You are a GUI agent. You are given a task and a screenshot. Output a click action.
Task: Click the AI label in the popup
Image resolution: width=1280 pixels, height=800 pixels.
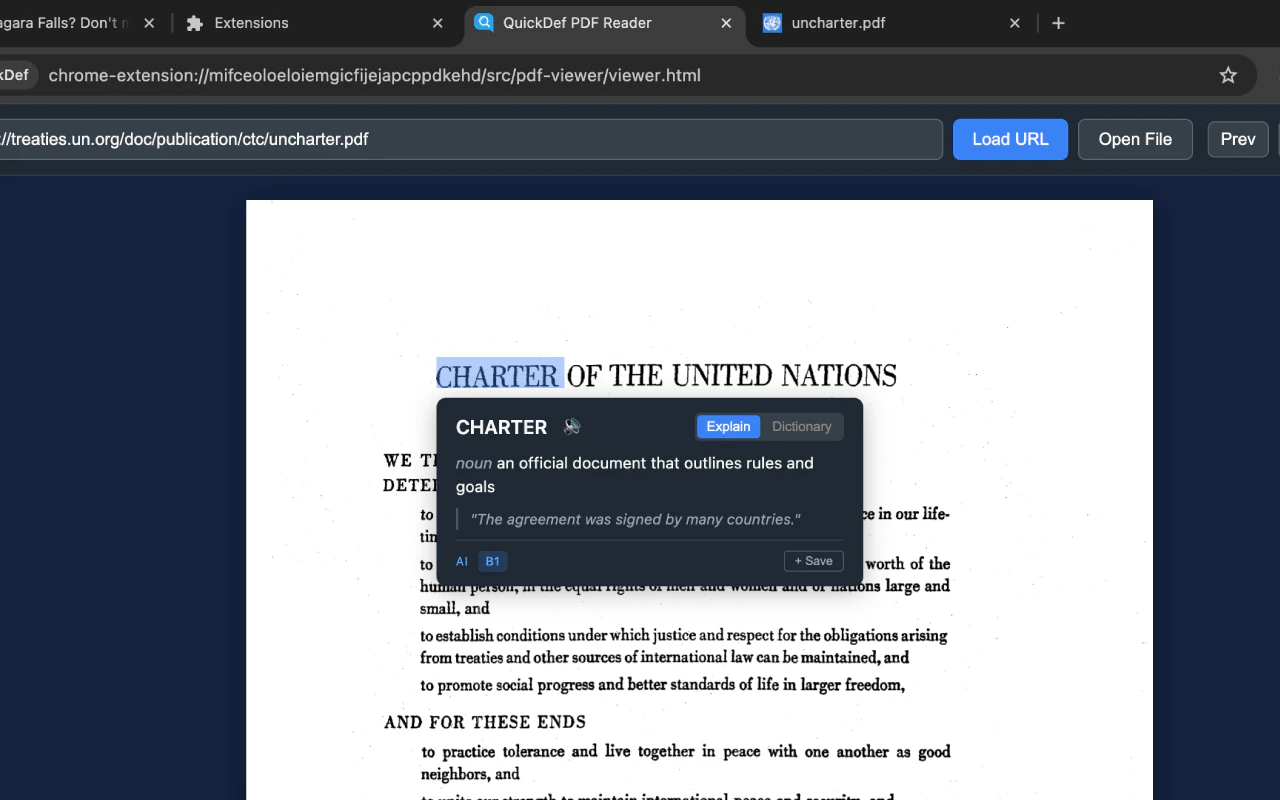(462, 561)
